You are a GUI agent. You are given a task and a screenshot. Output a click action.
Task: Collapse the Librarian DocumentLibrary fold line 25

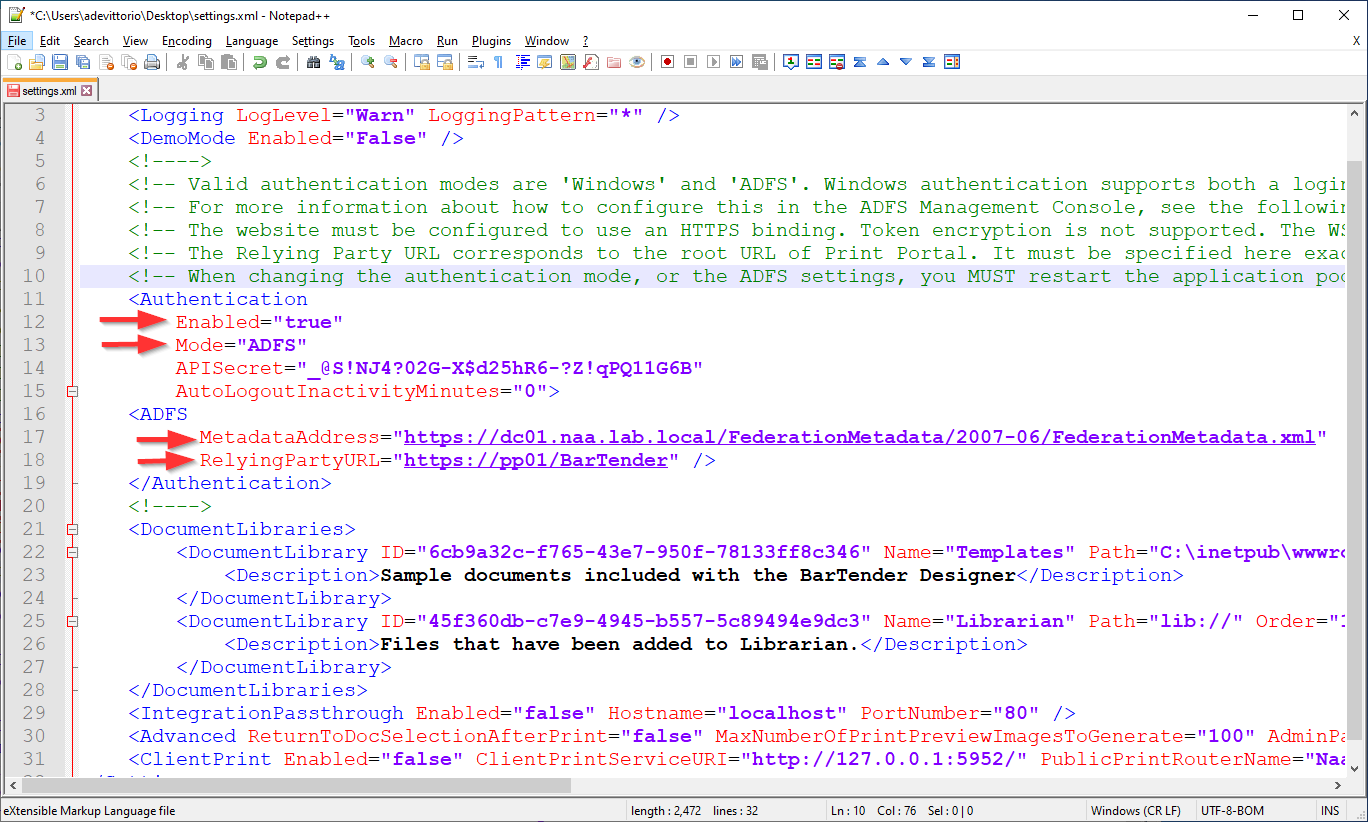72,621
